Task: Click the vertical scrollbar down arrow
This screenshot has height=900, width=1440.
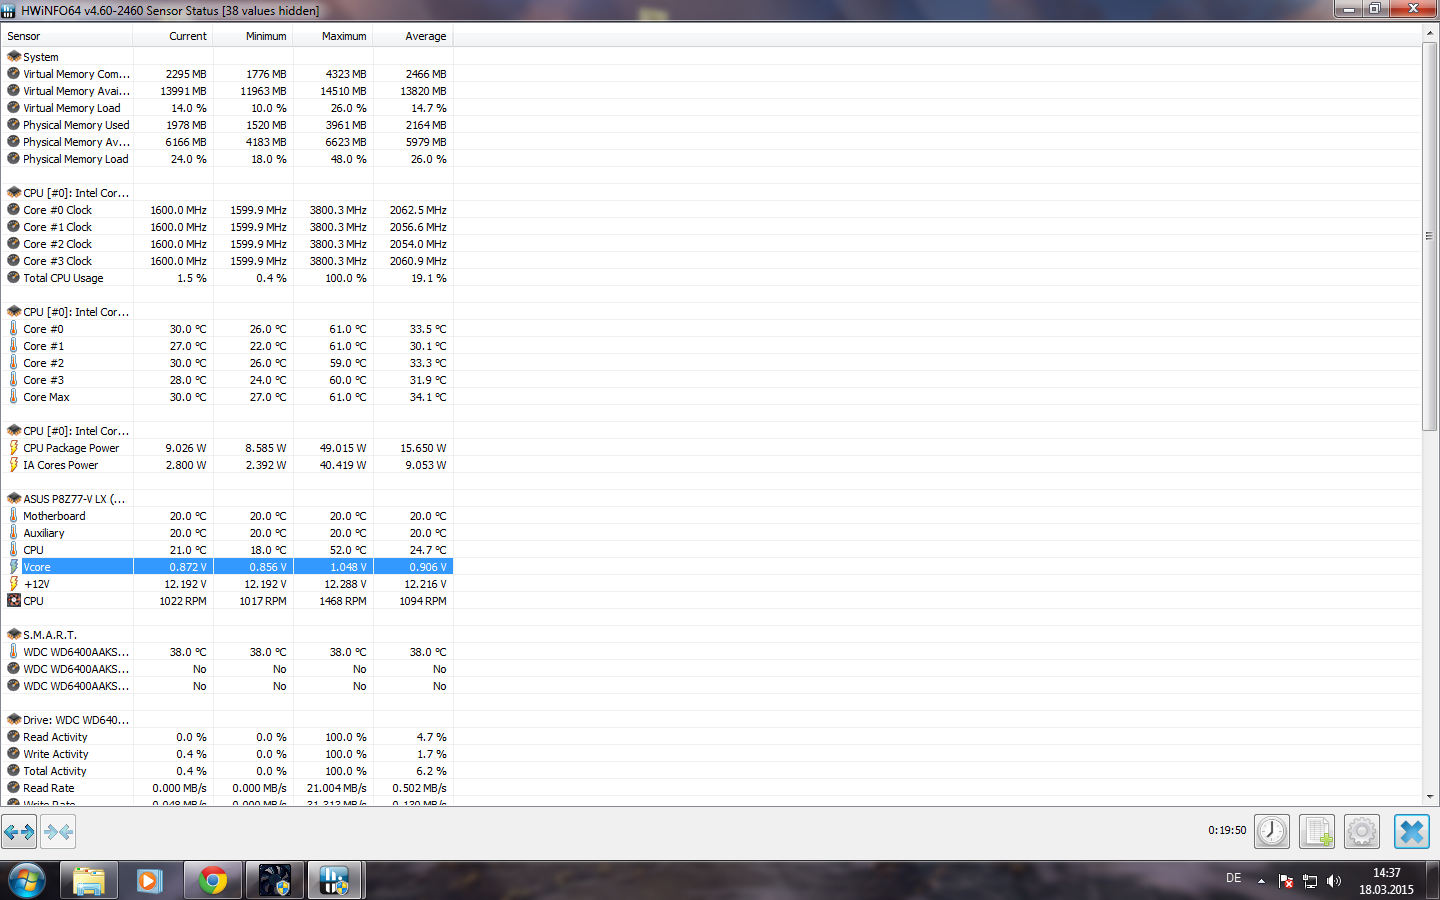Action: (x=1430, y=797)
